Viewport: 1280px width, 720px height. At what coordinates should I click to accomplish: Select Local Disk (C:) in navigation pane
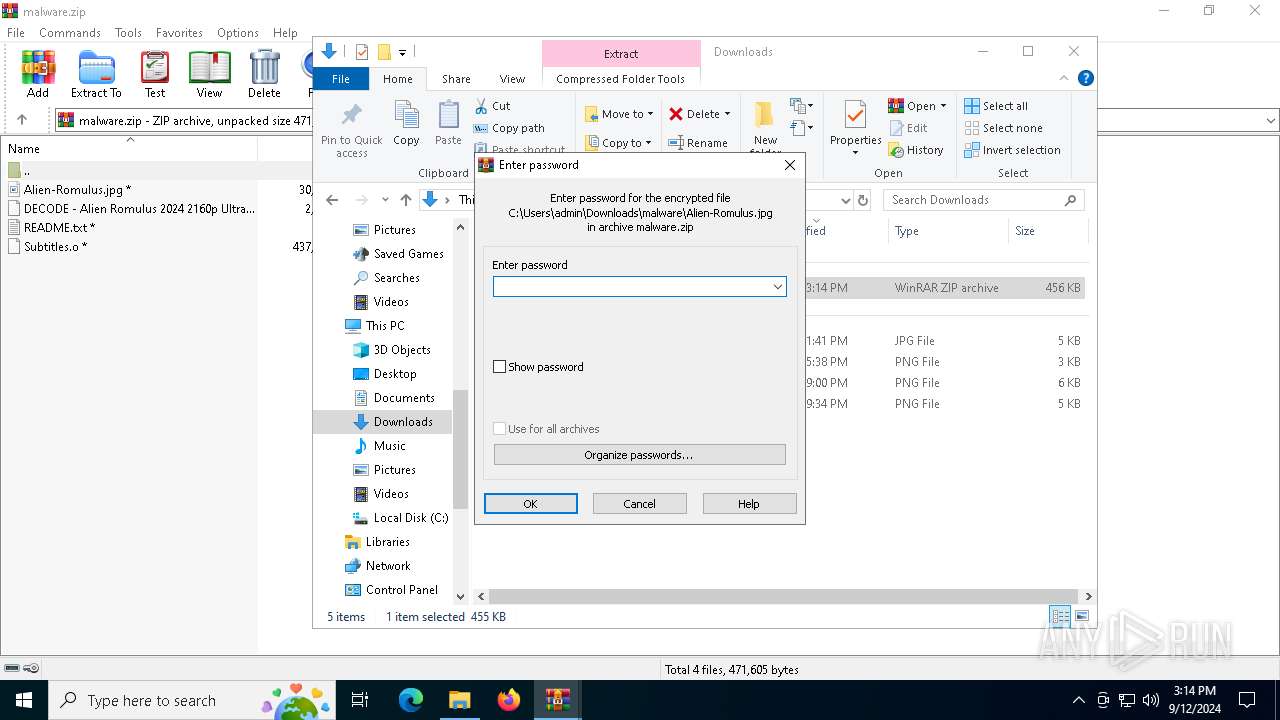coord(400,518)
